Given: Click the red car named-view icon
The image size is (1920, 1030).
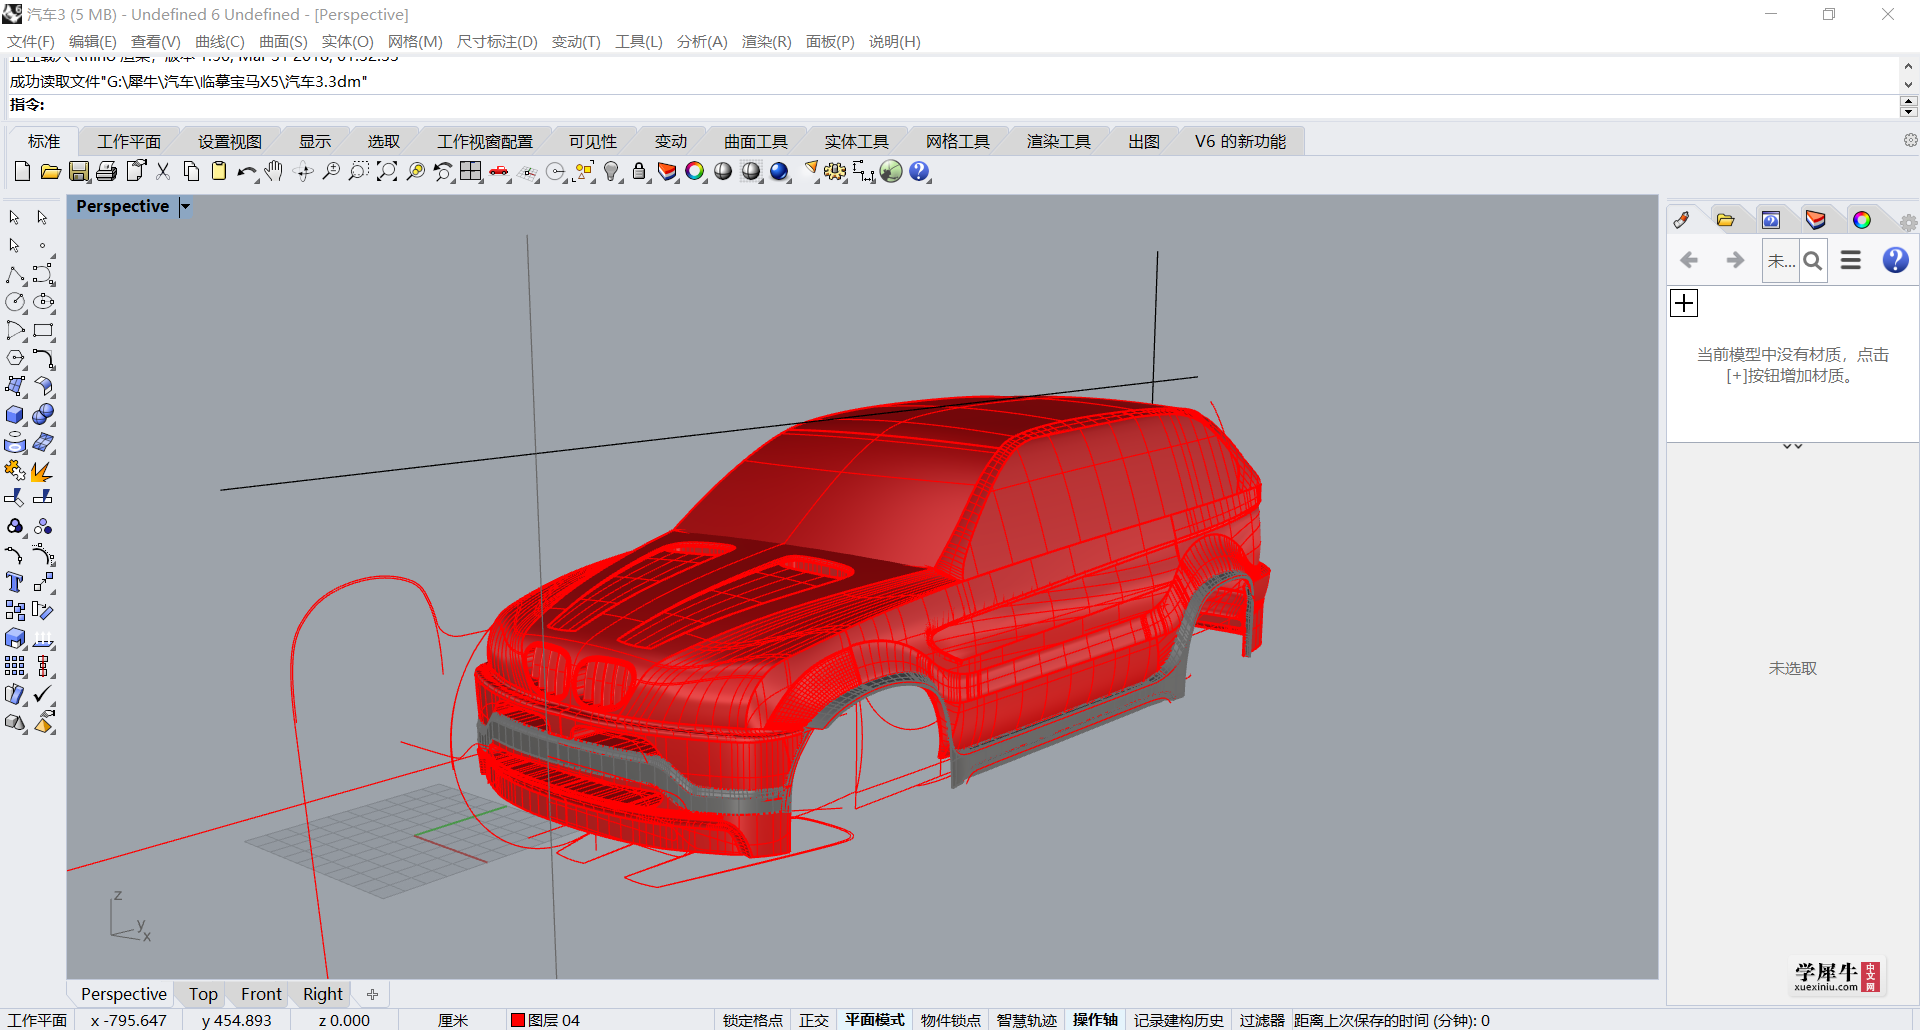Looking at the screenshot, I should (499, 172).
